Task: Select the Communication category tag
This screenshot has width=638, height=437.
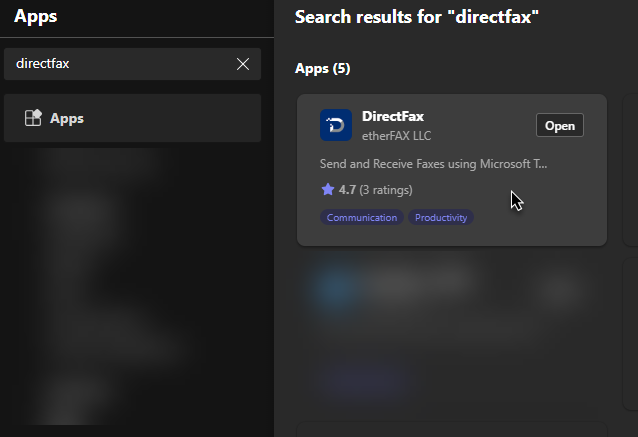Action: (361, 217)
